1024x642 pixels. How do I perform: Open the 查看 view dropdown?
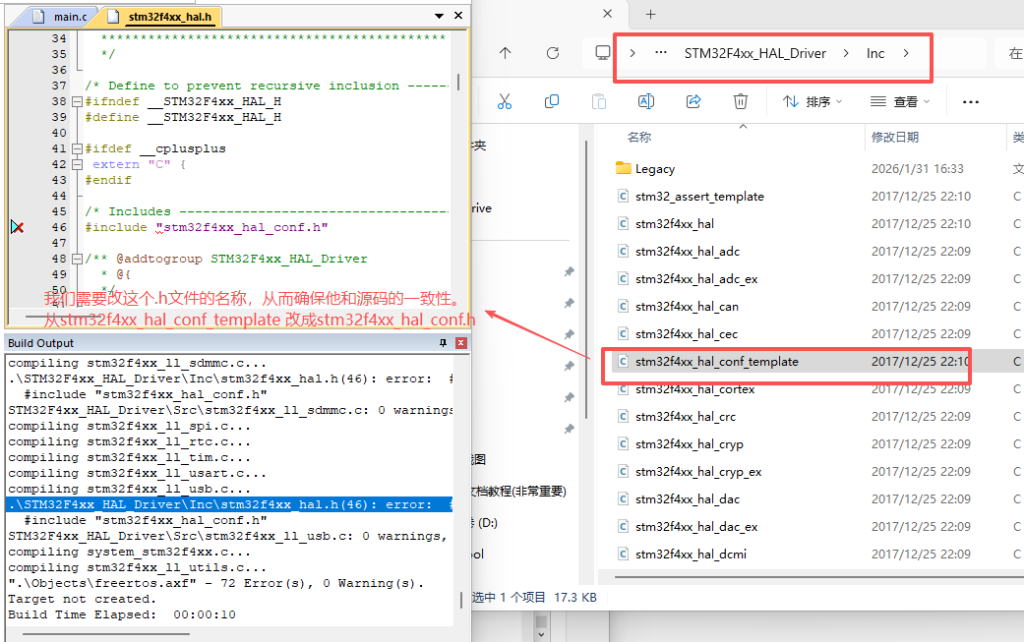tap(900, 101)
